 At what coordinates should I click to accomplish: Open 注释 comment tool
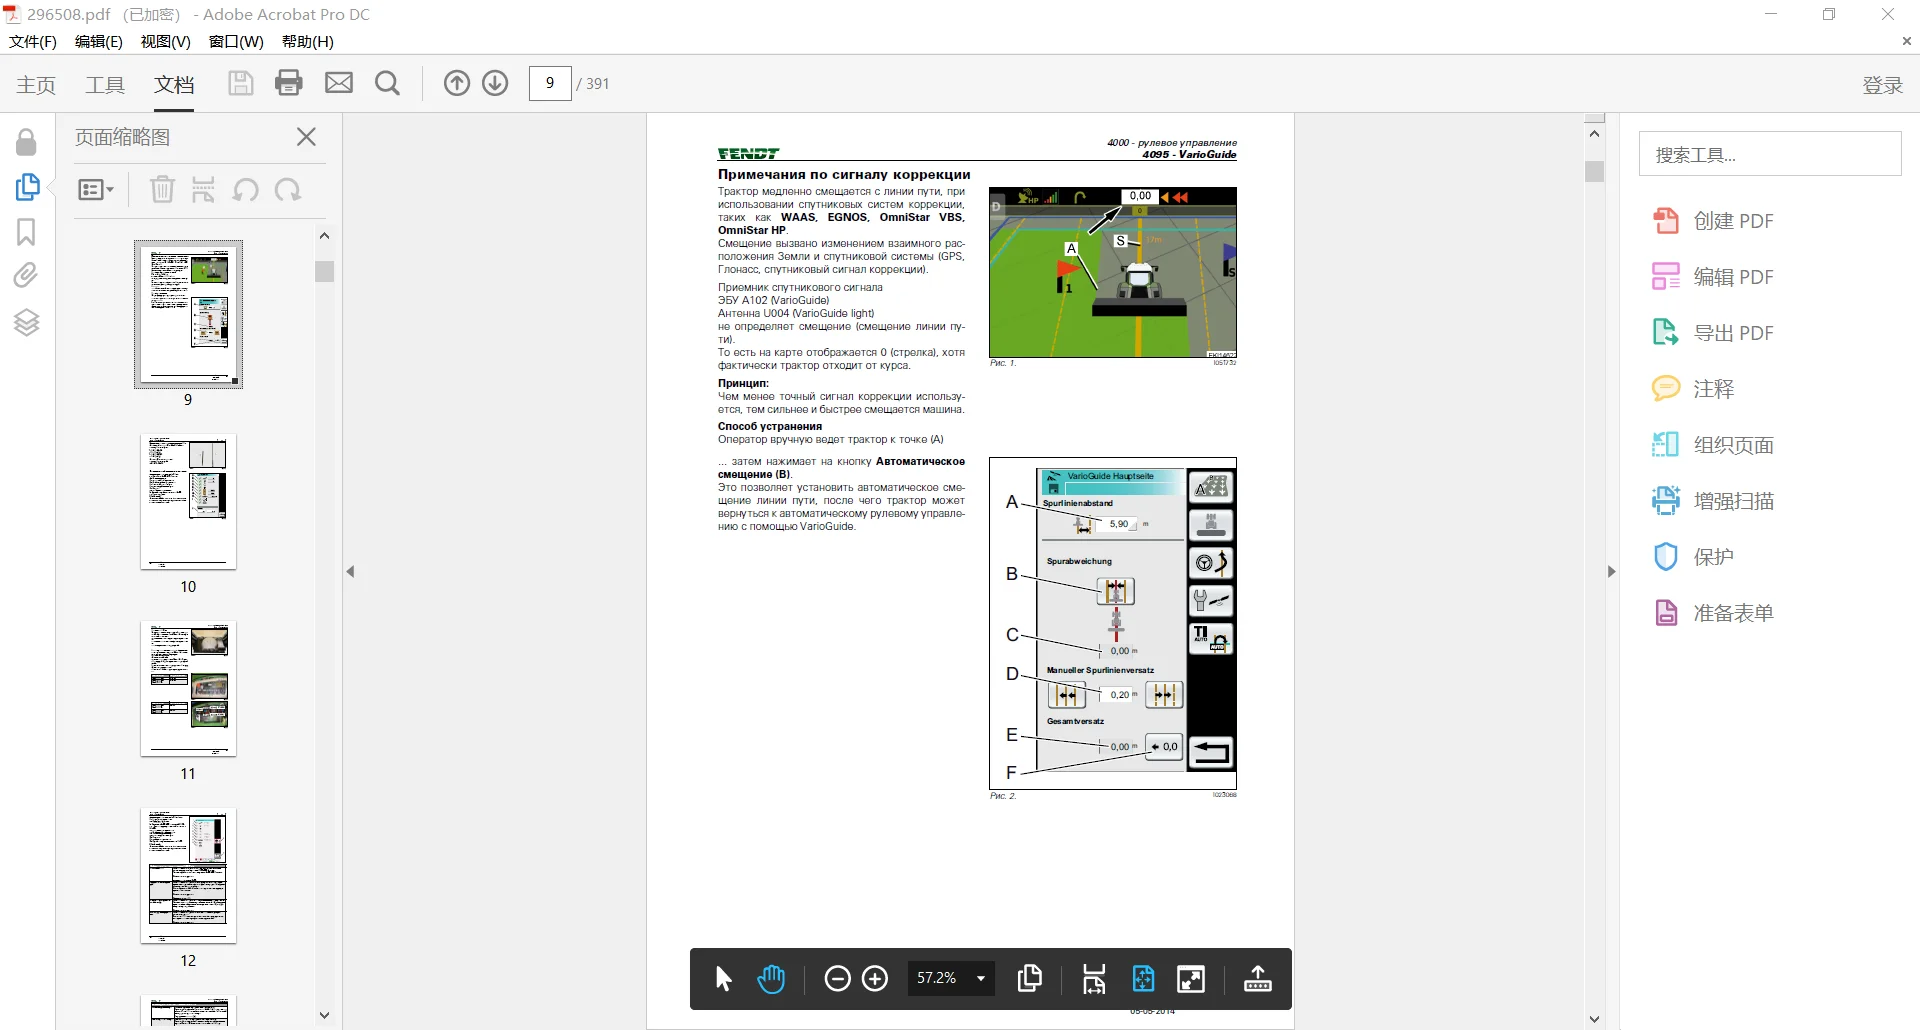tap(1694, 389)
